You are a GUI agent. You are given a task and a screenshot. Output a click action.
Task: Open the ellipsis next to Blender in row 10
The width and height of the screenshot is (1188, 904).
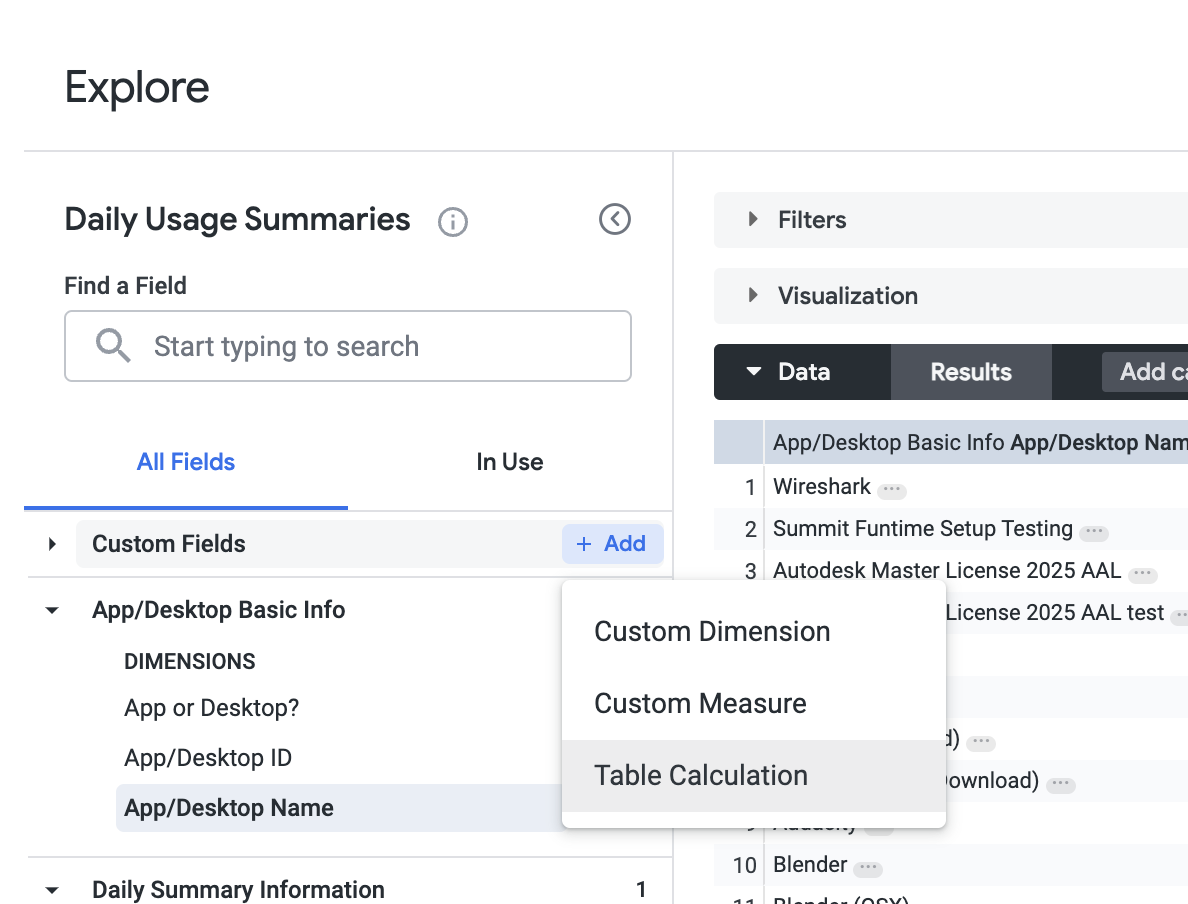point(867,867)
